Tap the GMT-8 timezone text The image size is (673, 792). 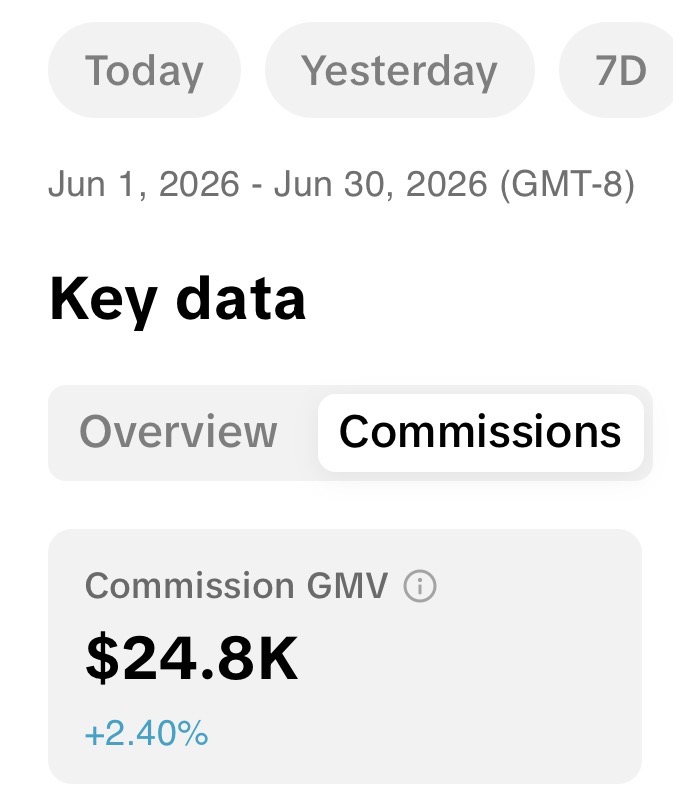coord(567,184)
